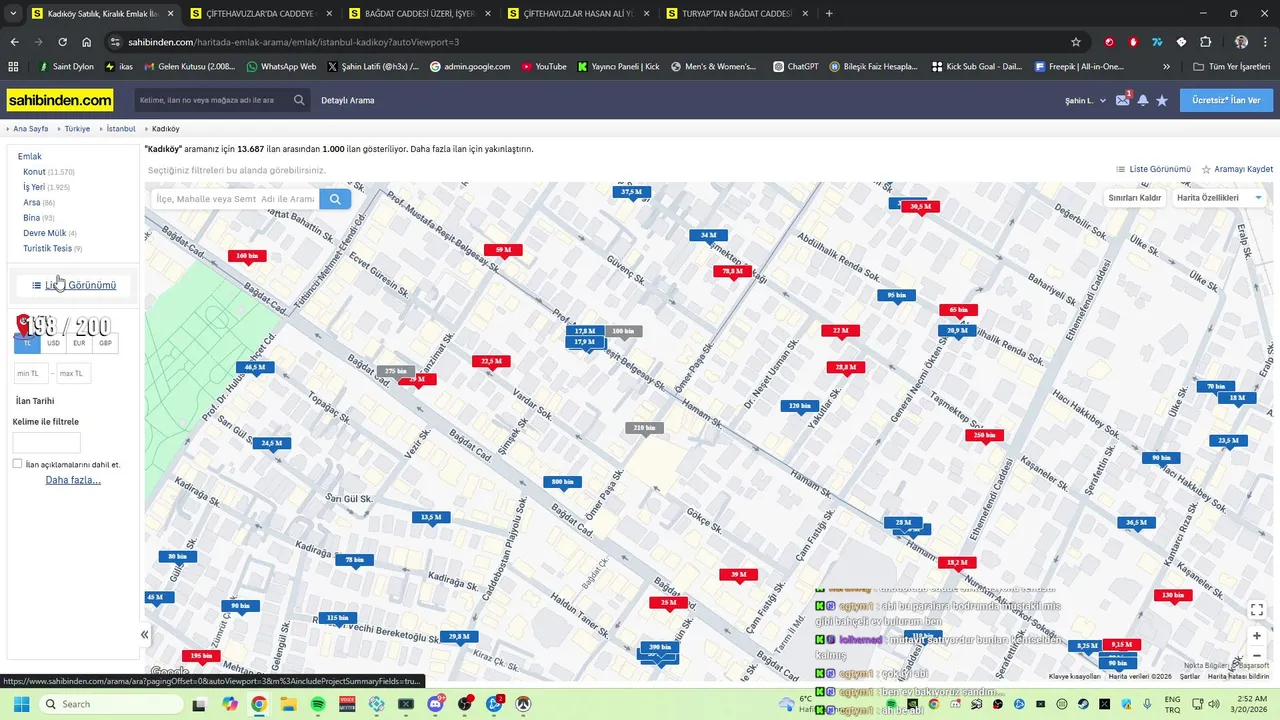Viewport: 1280px width, 720px height.
Task: Open Şahin L. account dropdown
Action: (x=1085, y=100)
